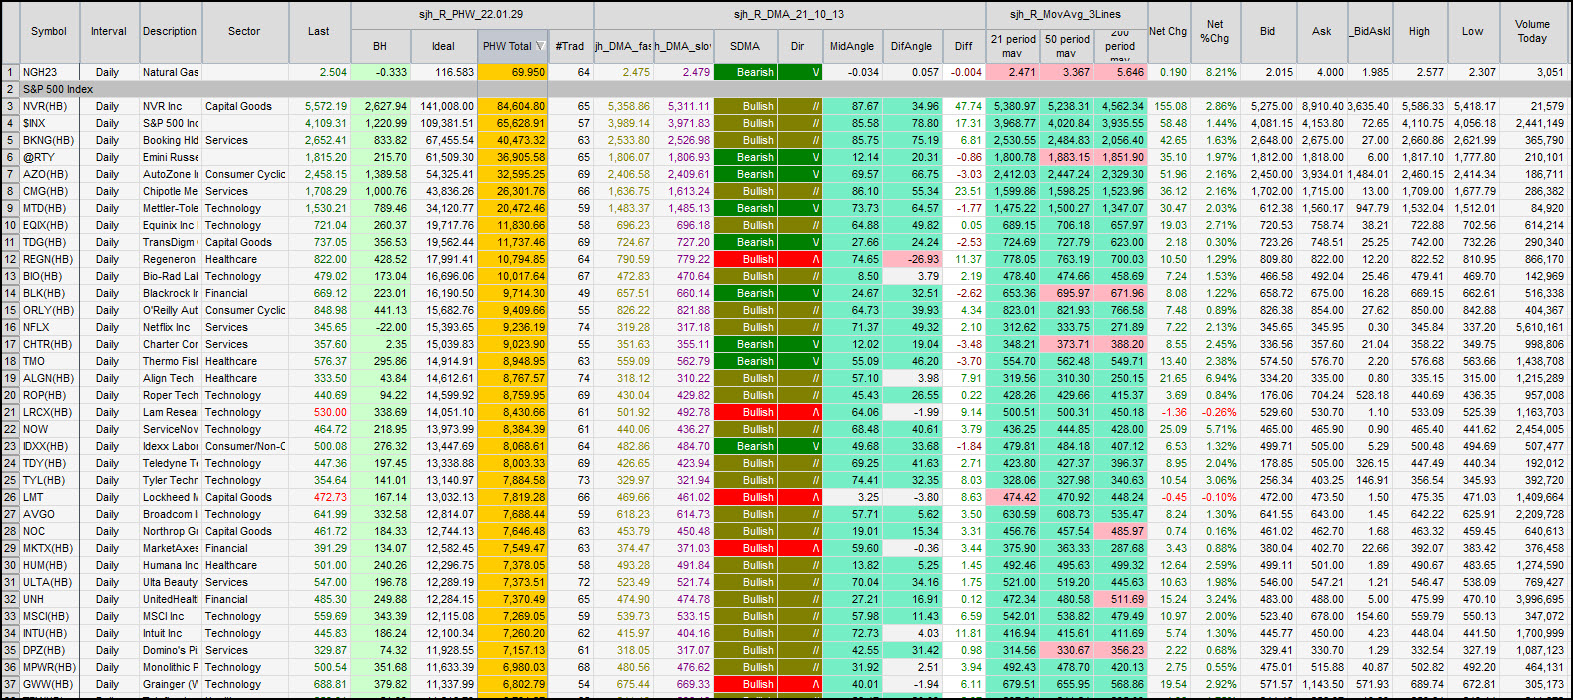Click the LMT symbol cell
The height and width of the screenshot is (700, 1573).
49,497
